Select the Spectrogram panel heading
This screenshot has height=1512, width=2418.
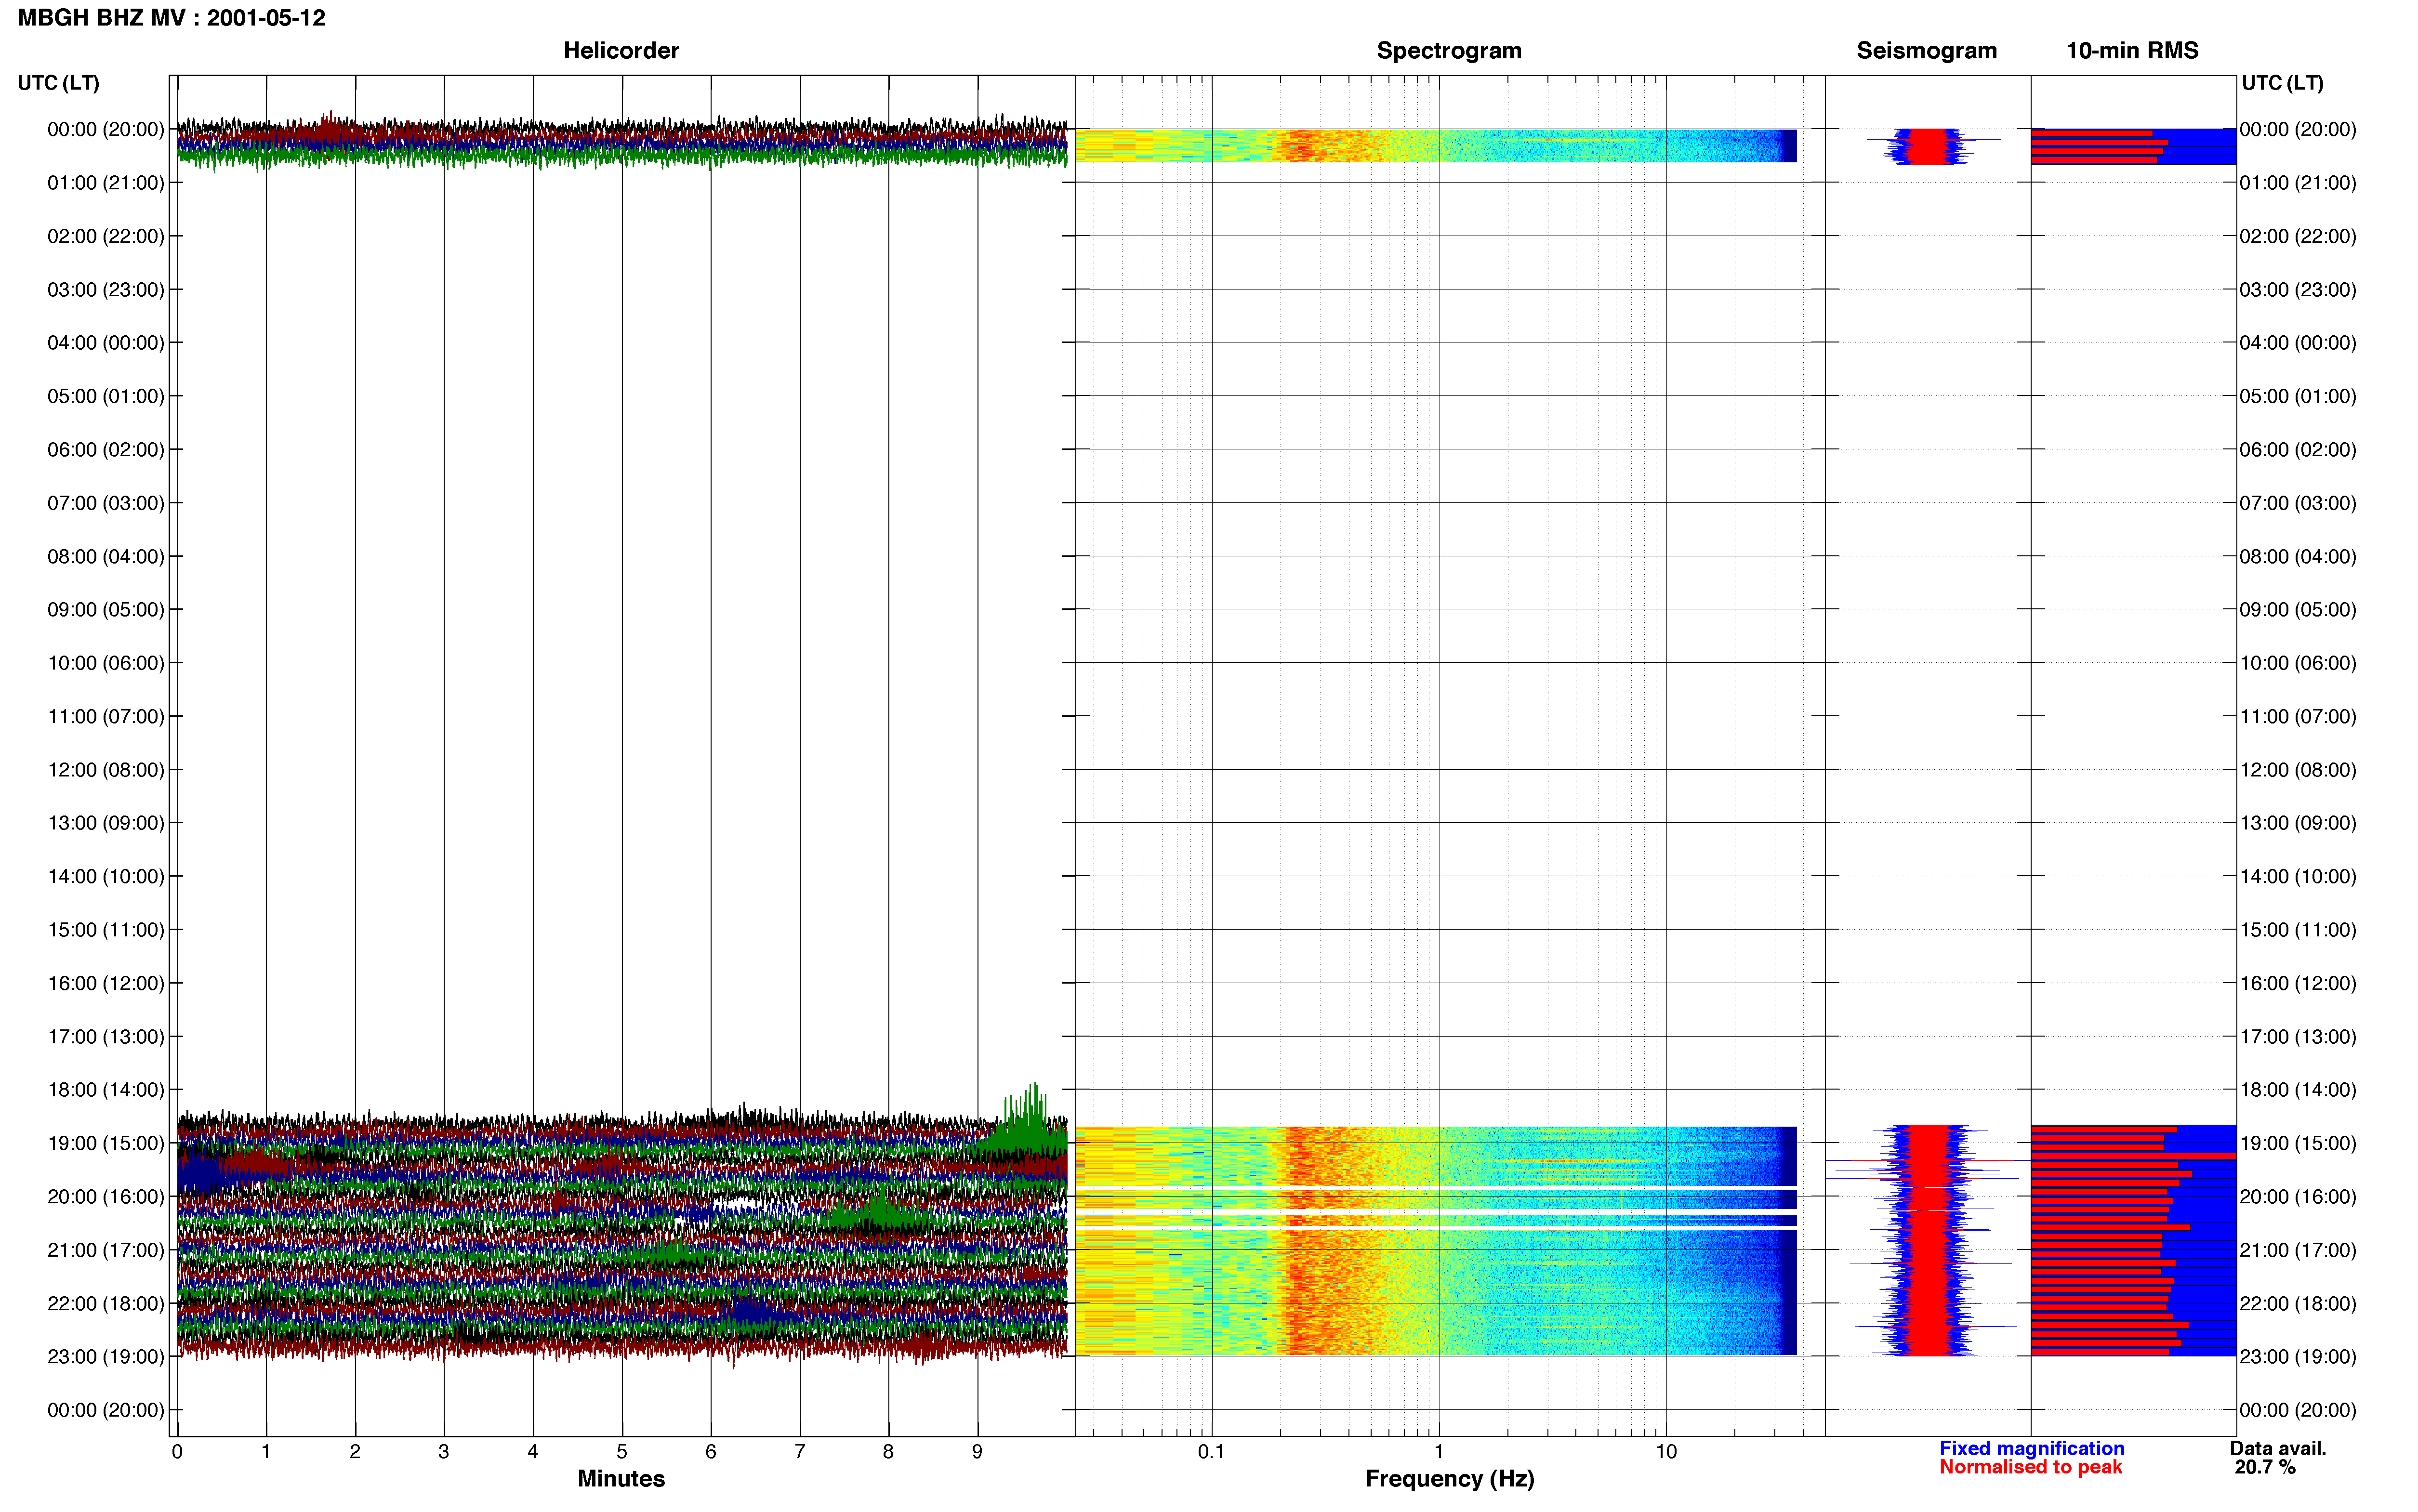tap(1449, 50)
